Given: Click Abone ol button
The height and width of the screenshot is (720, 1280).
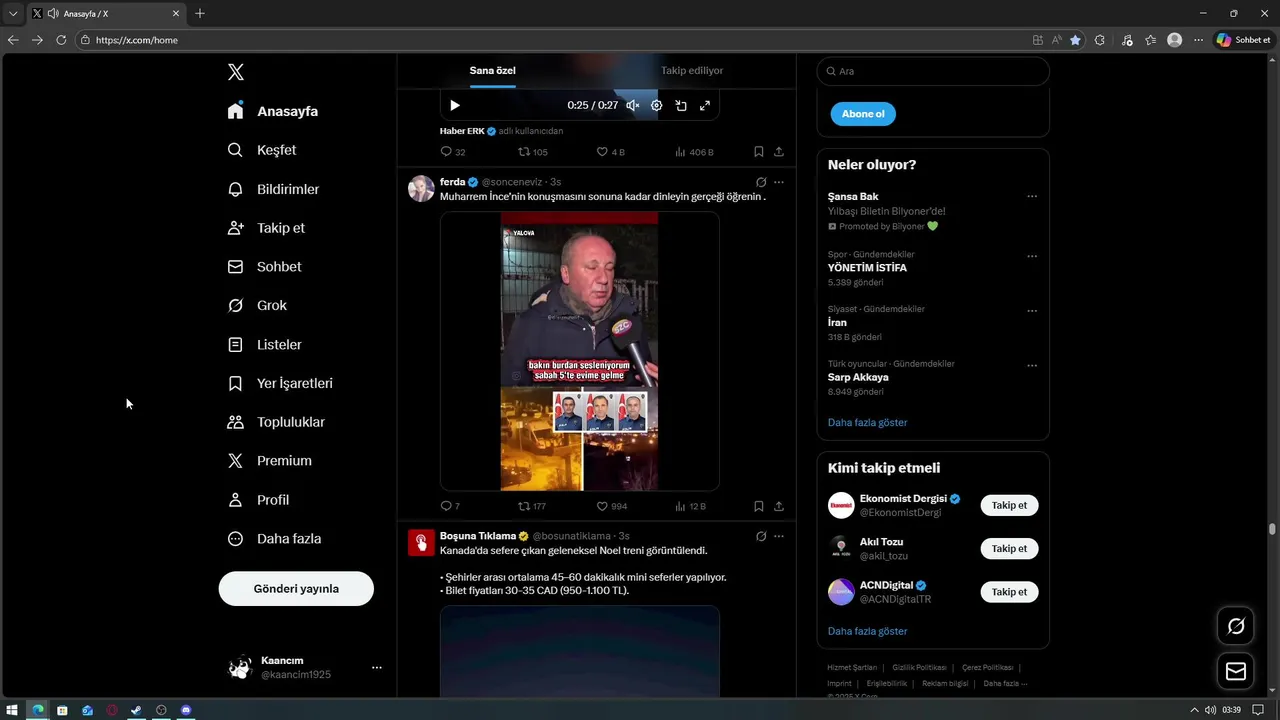Looking at the screenshot, I should 863,114.
